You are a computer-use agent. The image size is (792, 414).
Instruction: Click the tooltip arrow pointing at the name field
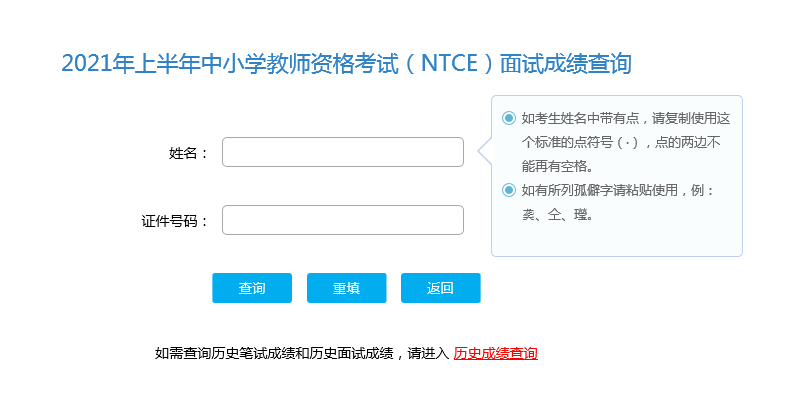coord(485,151)
